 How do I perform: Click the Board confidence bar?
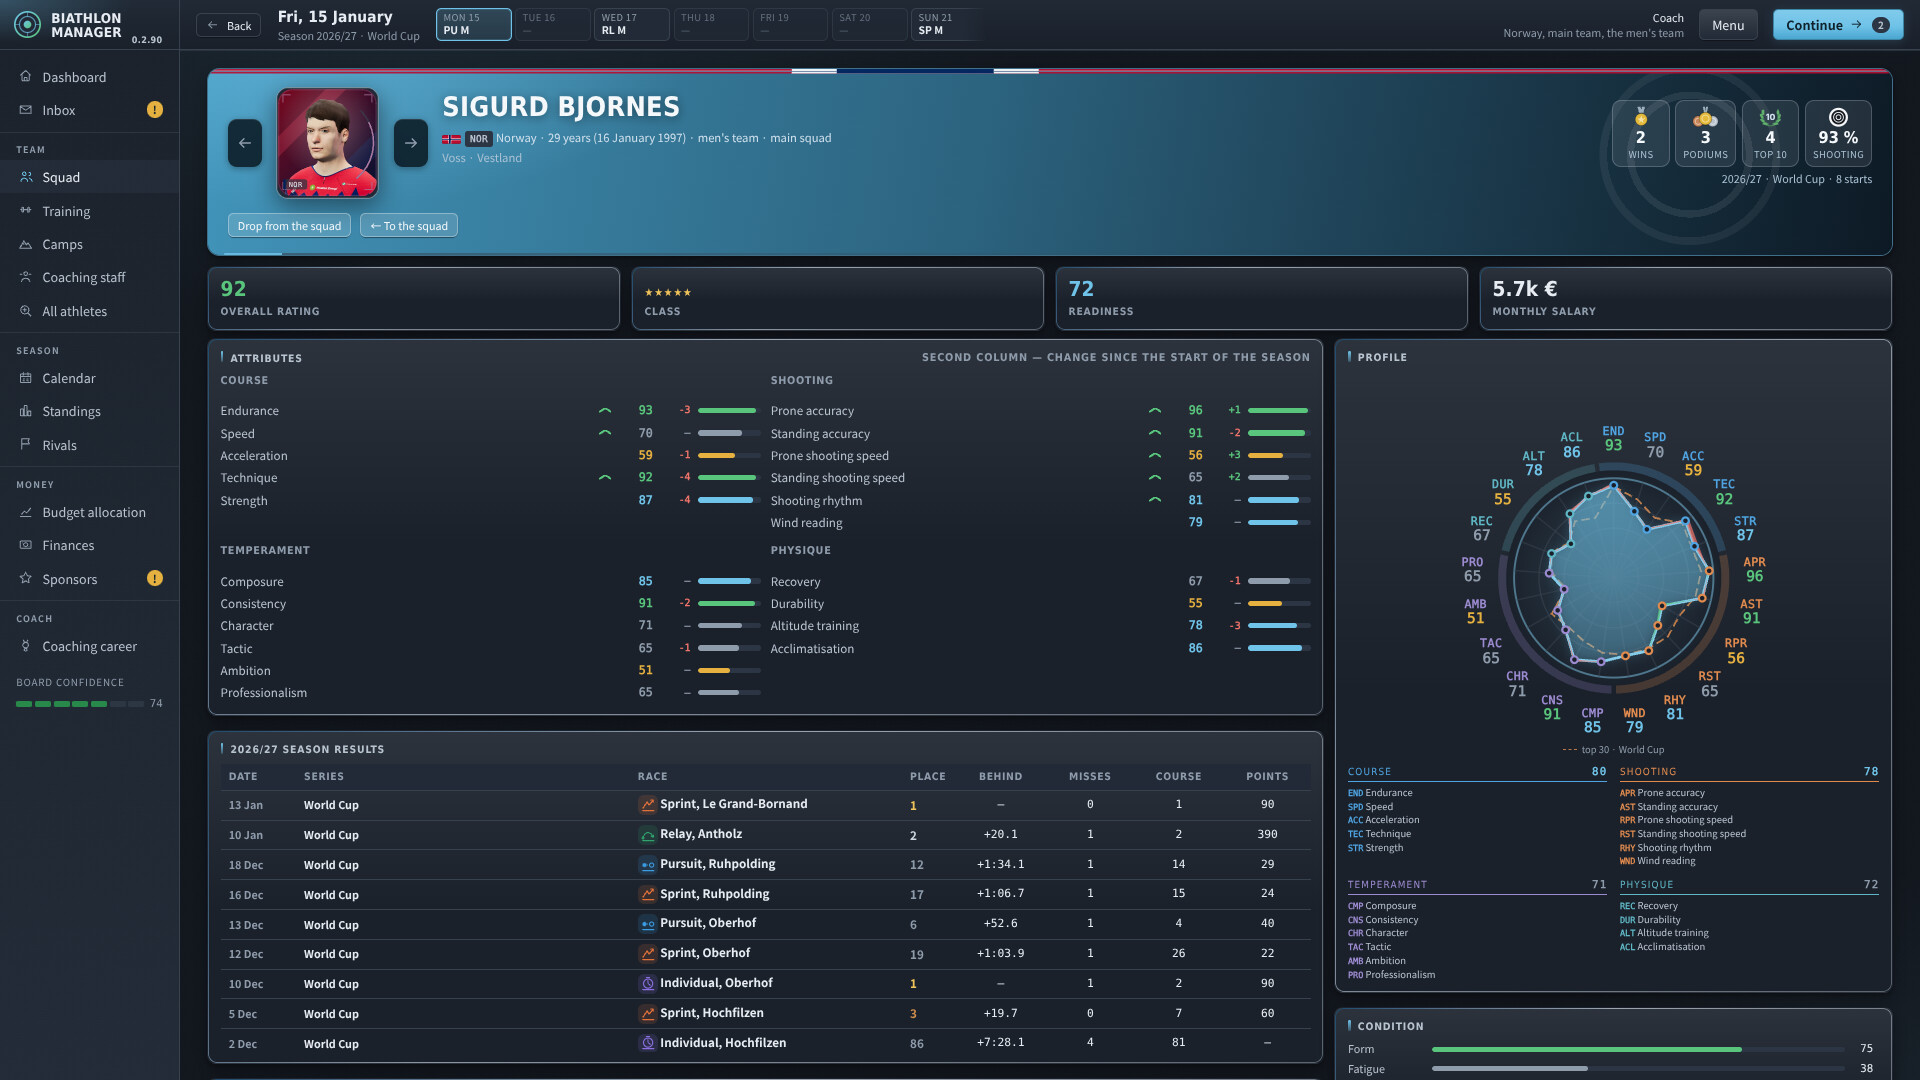point(80,704)
